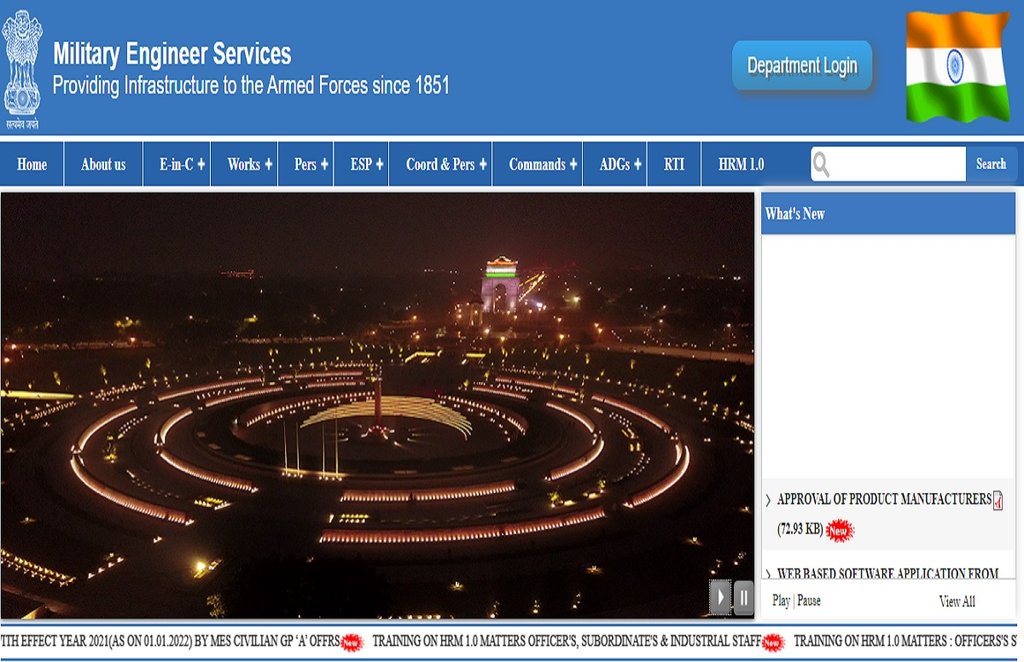
Task: Expand the E-in-C menu
Action: [x=177, y=165]
